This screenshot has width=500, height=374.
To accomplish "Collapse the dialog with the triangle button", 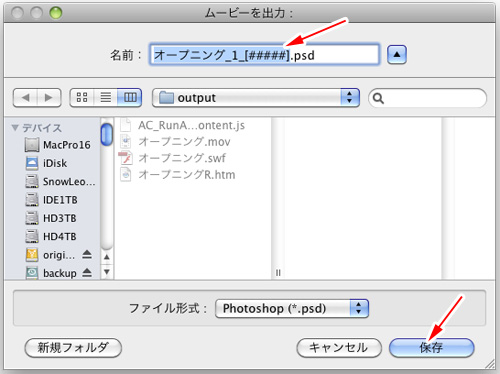I will point(397,54).
